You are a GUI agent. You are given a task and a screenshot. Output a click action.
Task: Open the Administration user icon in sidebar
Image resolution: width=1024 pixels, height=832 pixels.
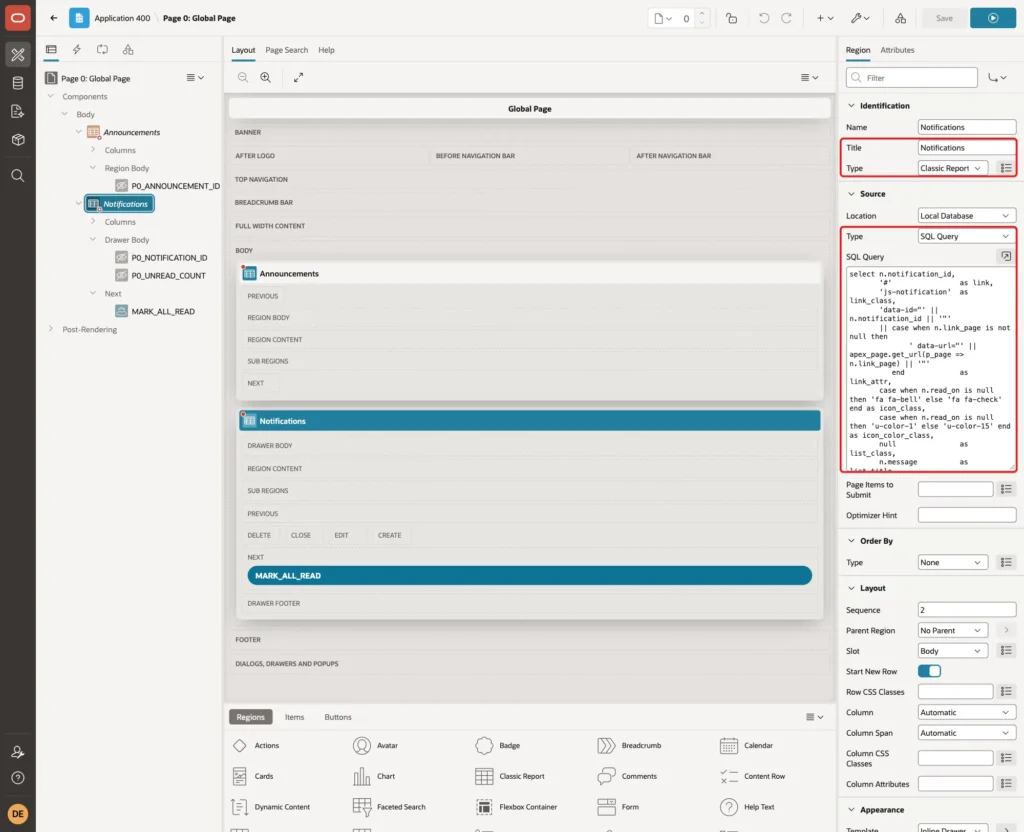pyautogui.click(x=18, y=752)
